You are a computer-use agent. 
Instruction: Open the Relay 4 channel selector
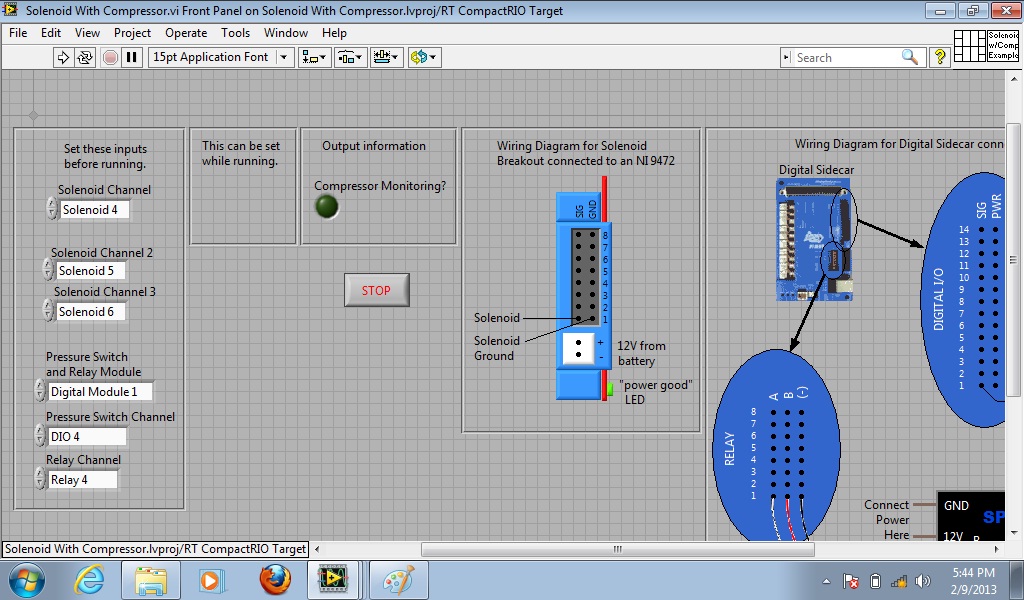tap(83, 479)
